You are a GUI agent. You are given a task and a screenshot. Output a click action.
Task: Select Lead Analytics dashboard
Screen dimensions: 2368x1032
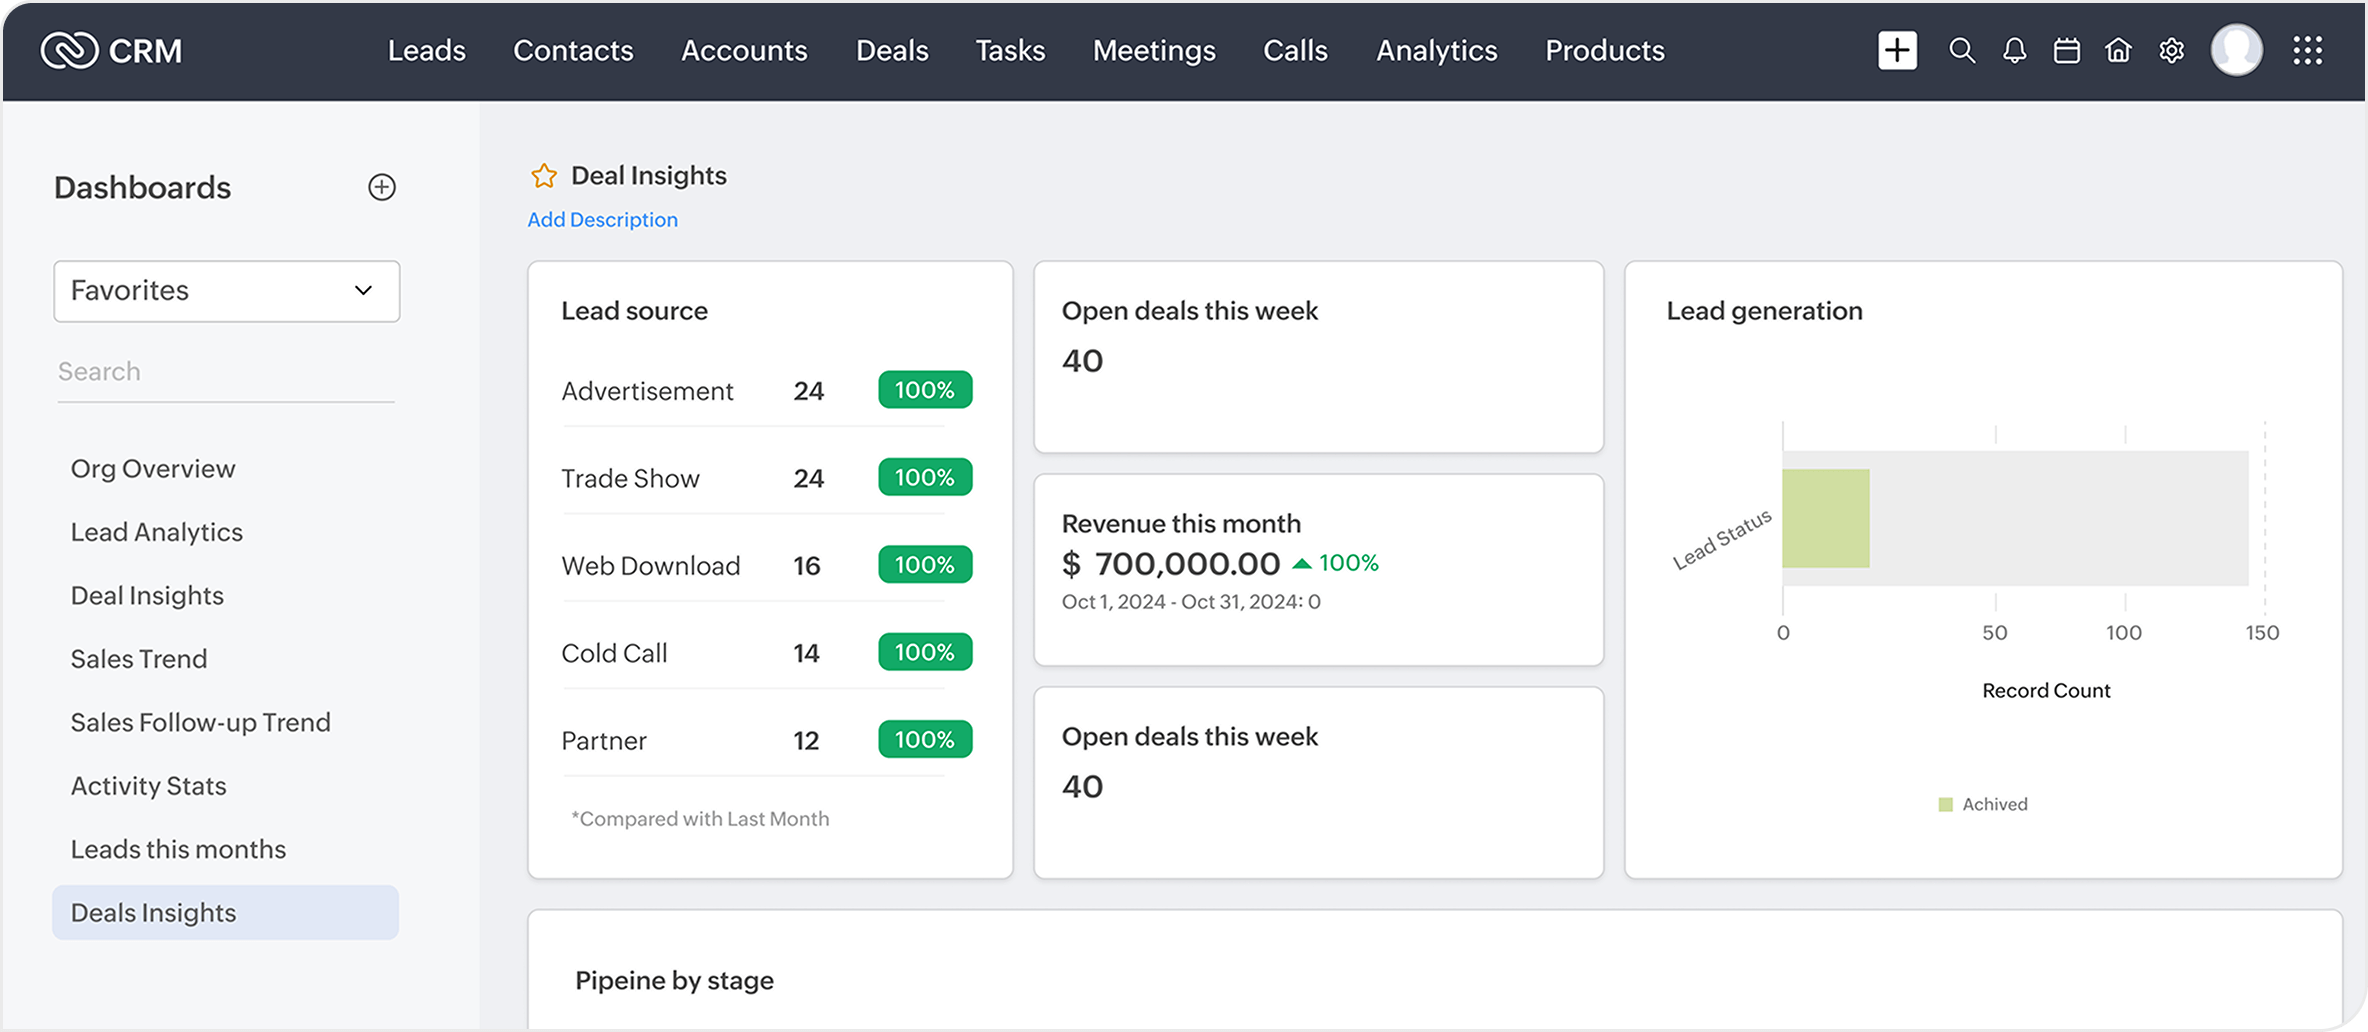pyautogui.click(x=157, y=532)
